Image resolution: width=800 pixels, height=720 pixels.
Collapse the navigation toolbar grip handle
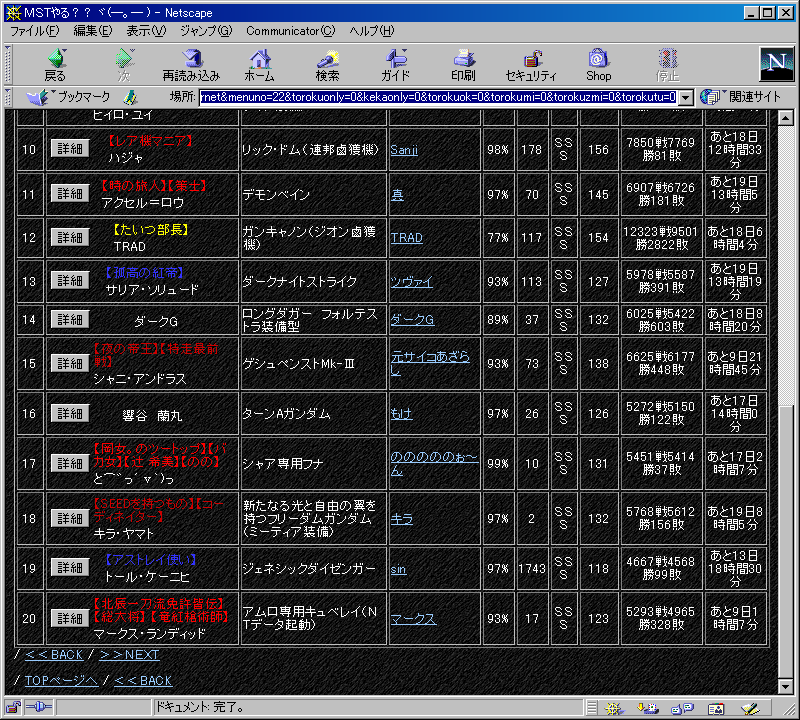[x=8, y=65]
